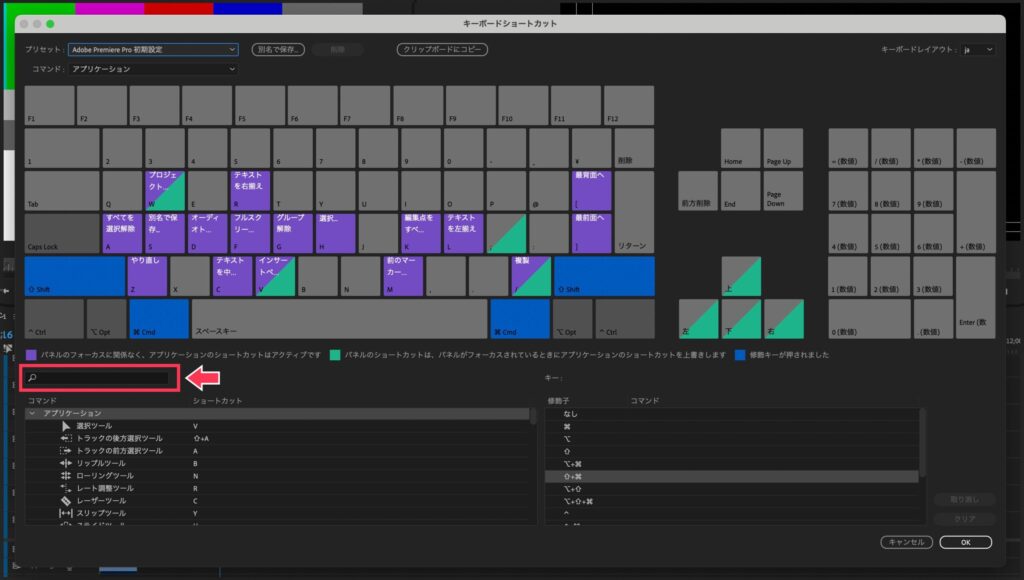Open the keyboard layout dropdown showing ja
Screen dimensions: 1024x580
pos(978,49)
